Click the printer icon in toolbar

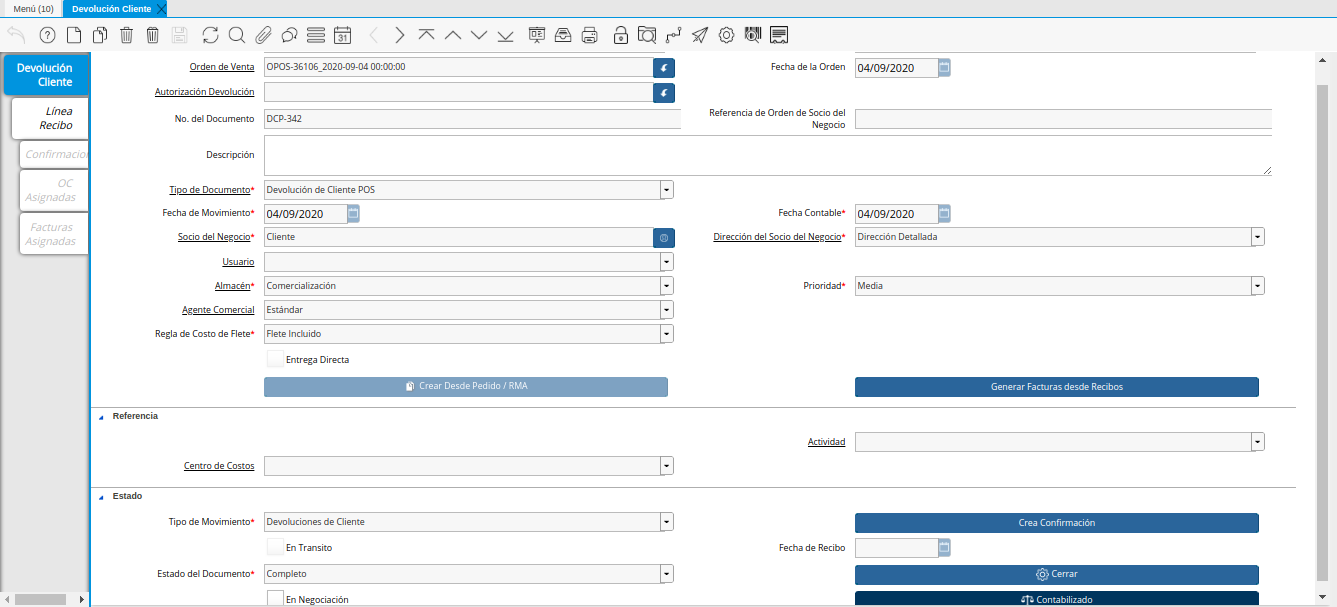tap(590, 35)
